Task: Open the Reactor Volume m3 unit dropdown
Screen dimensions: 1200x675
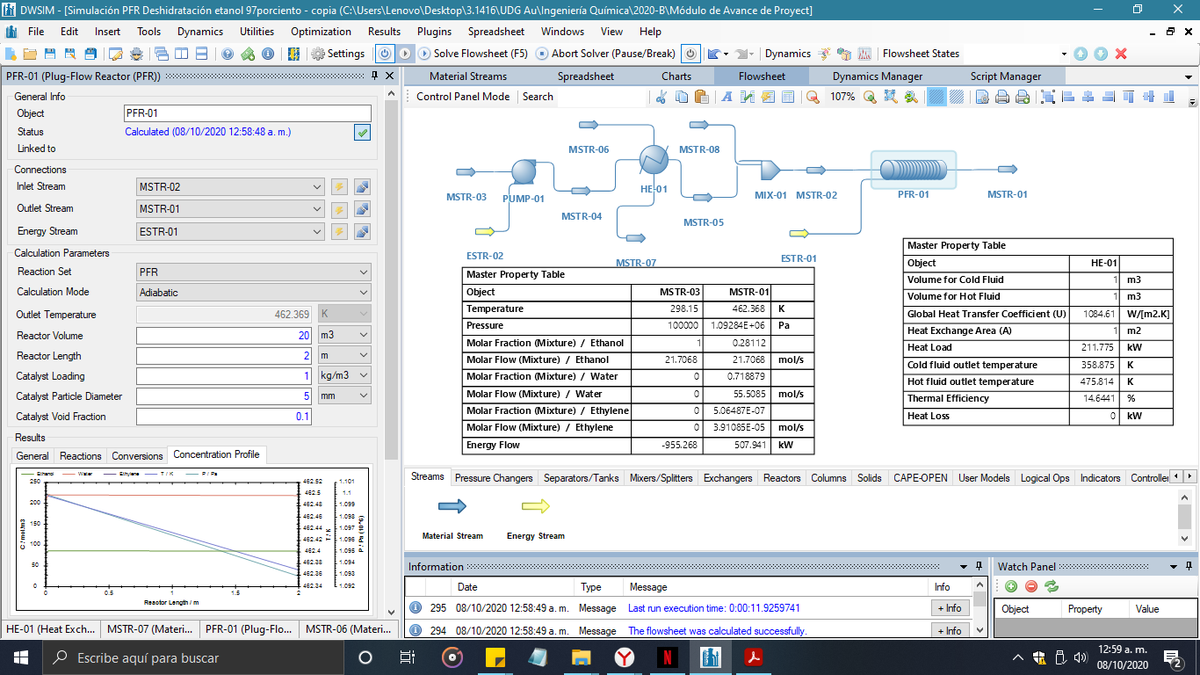Action: tap(362, 335)
